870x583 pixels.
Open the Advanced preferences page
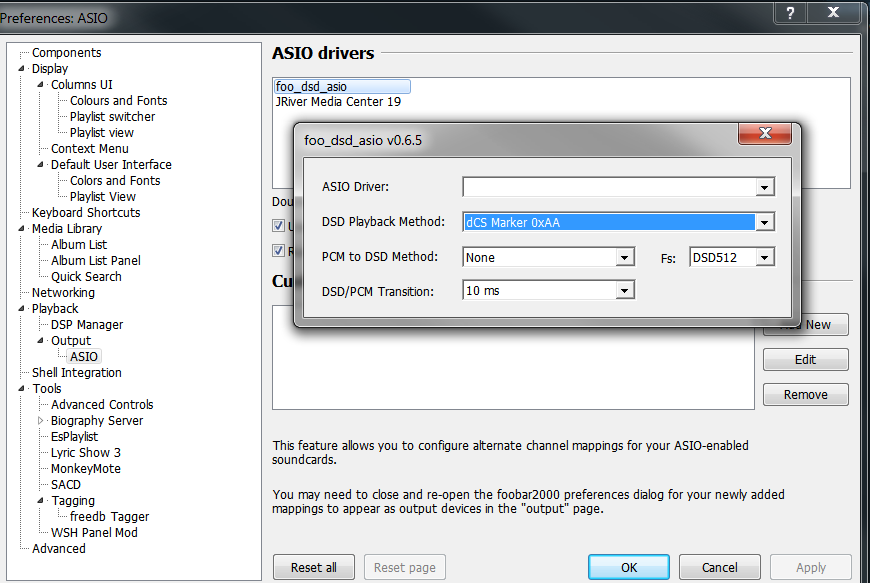[59, 549]
